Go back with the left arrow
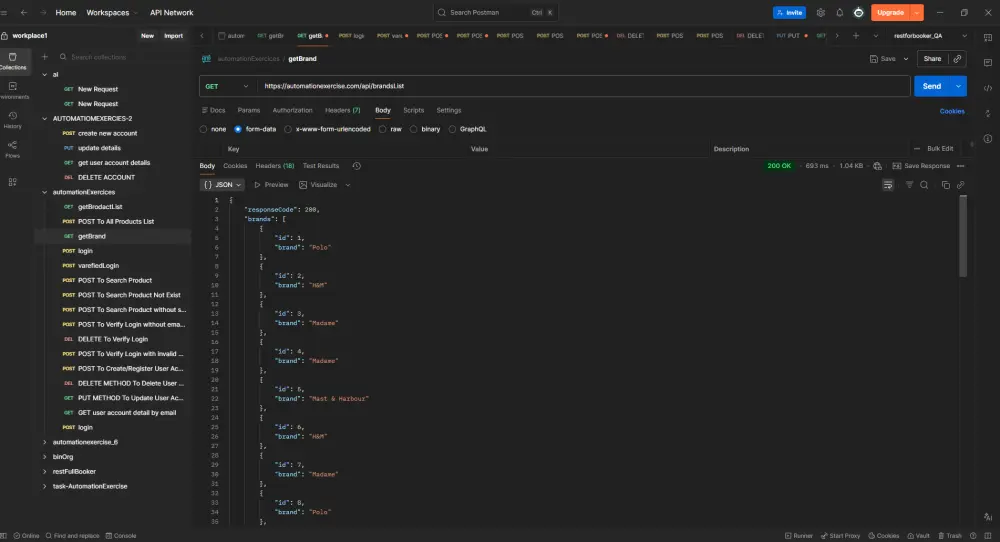Viewport: 1000px width, 542px height. tap(24, 12)
